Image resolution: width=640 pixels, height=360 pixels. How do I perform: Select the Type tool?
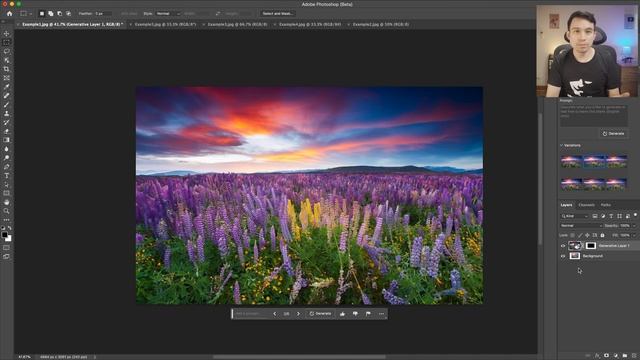click(7, 176)
